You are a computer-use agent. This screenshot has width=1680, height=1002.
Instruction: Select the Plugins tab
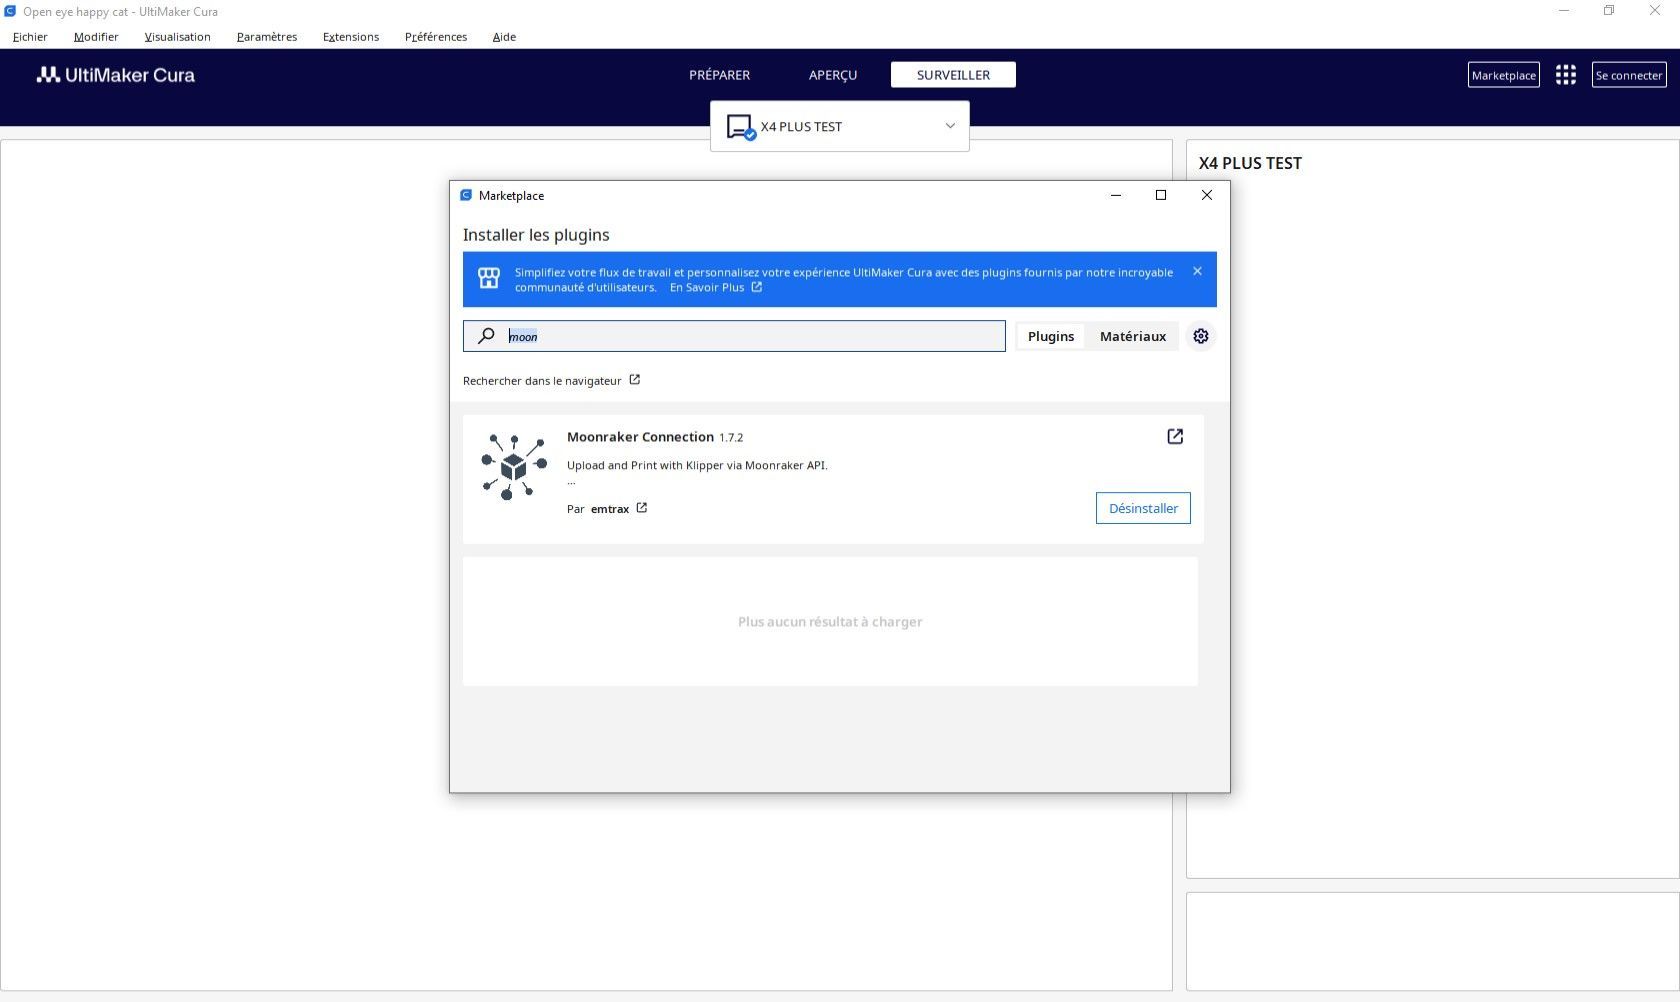point(1051,336)
